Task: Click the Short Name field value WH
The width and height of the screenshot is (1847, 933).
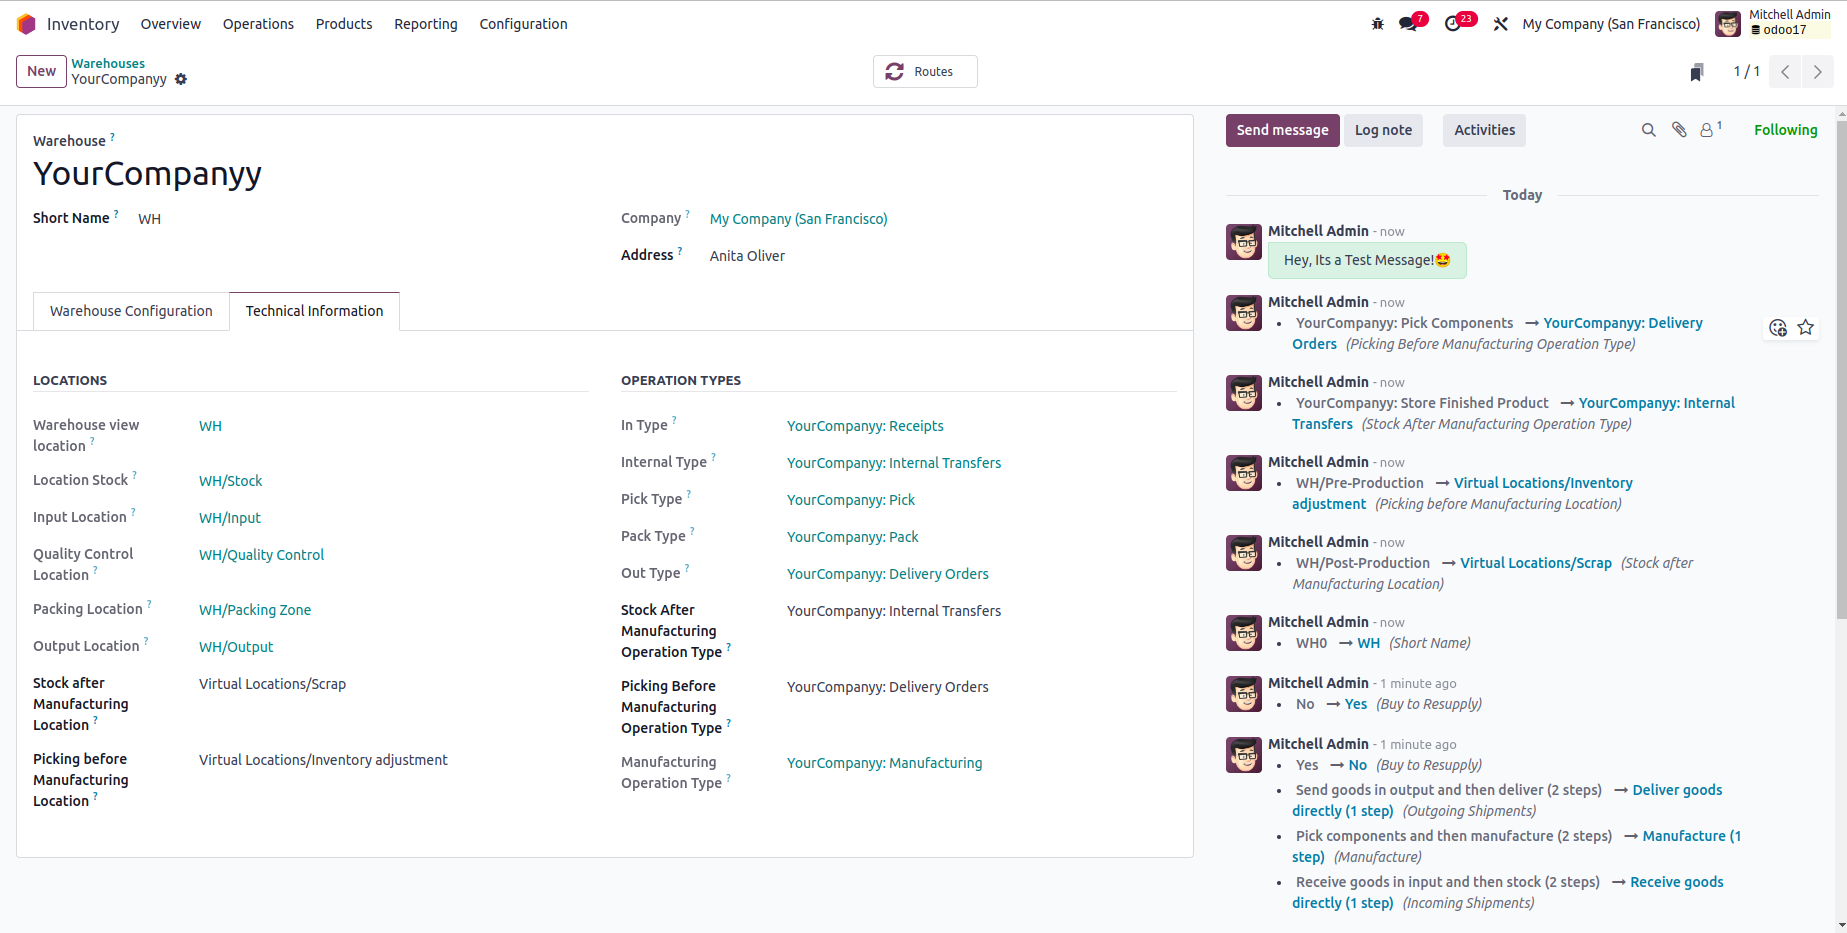Action: point(149,219)
